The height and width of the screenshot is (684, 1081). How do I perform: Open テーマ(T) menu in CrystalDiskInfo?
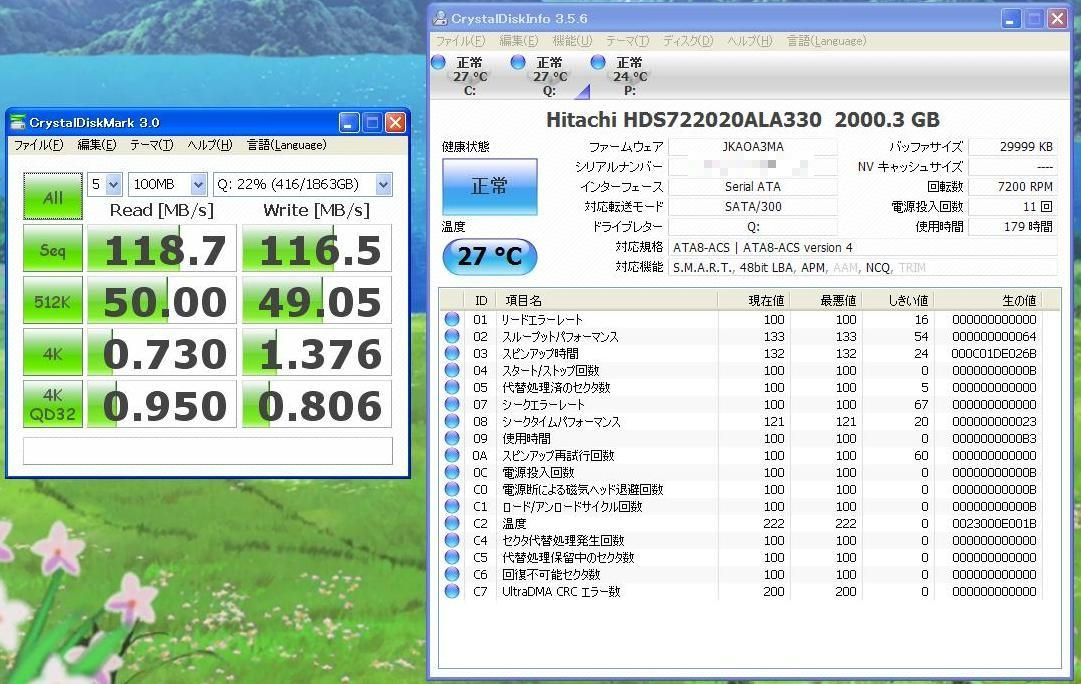tap(627, 41)
